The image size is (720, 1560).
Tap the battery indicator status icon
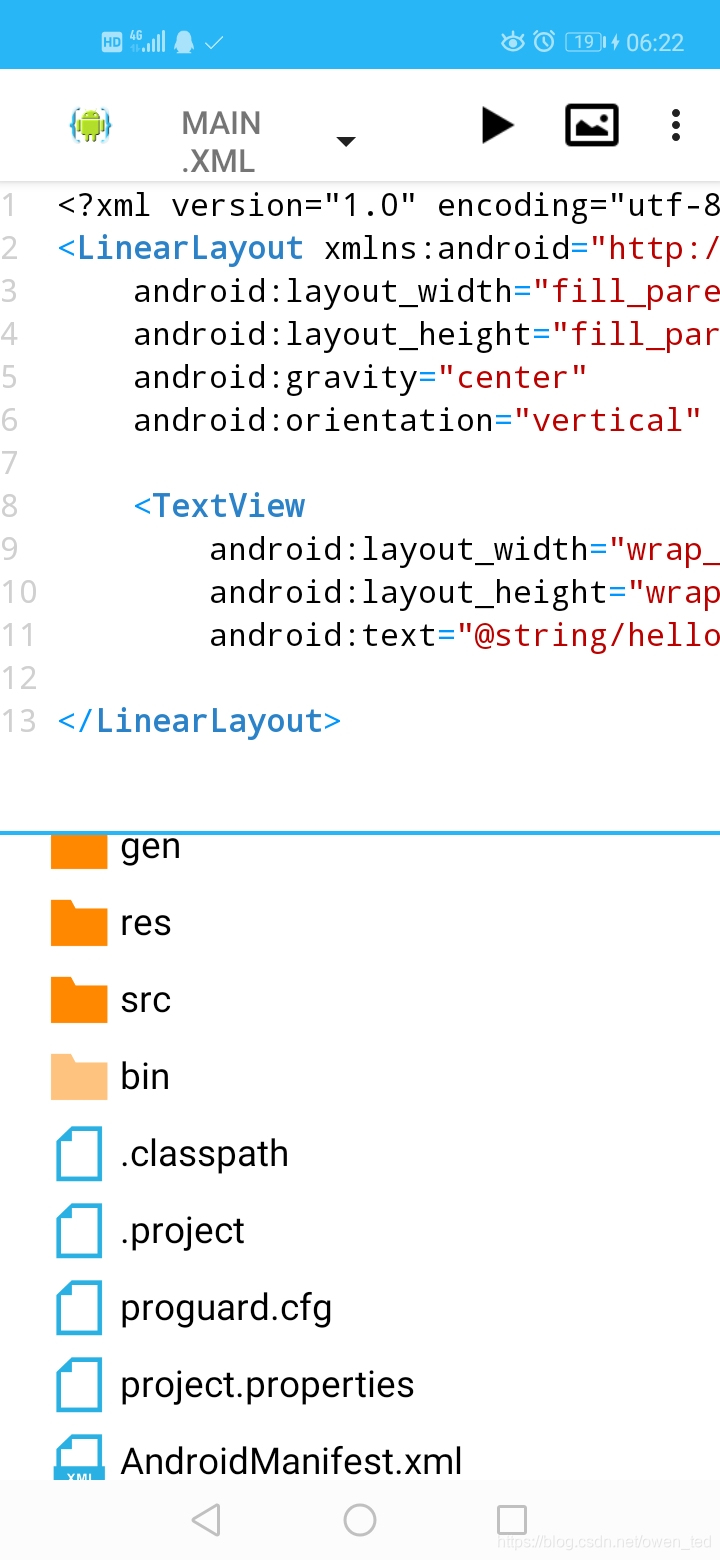586,42
